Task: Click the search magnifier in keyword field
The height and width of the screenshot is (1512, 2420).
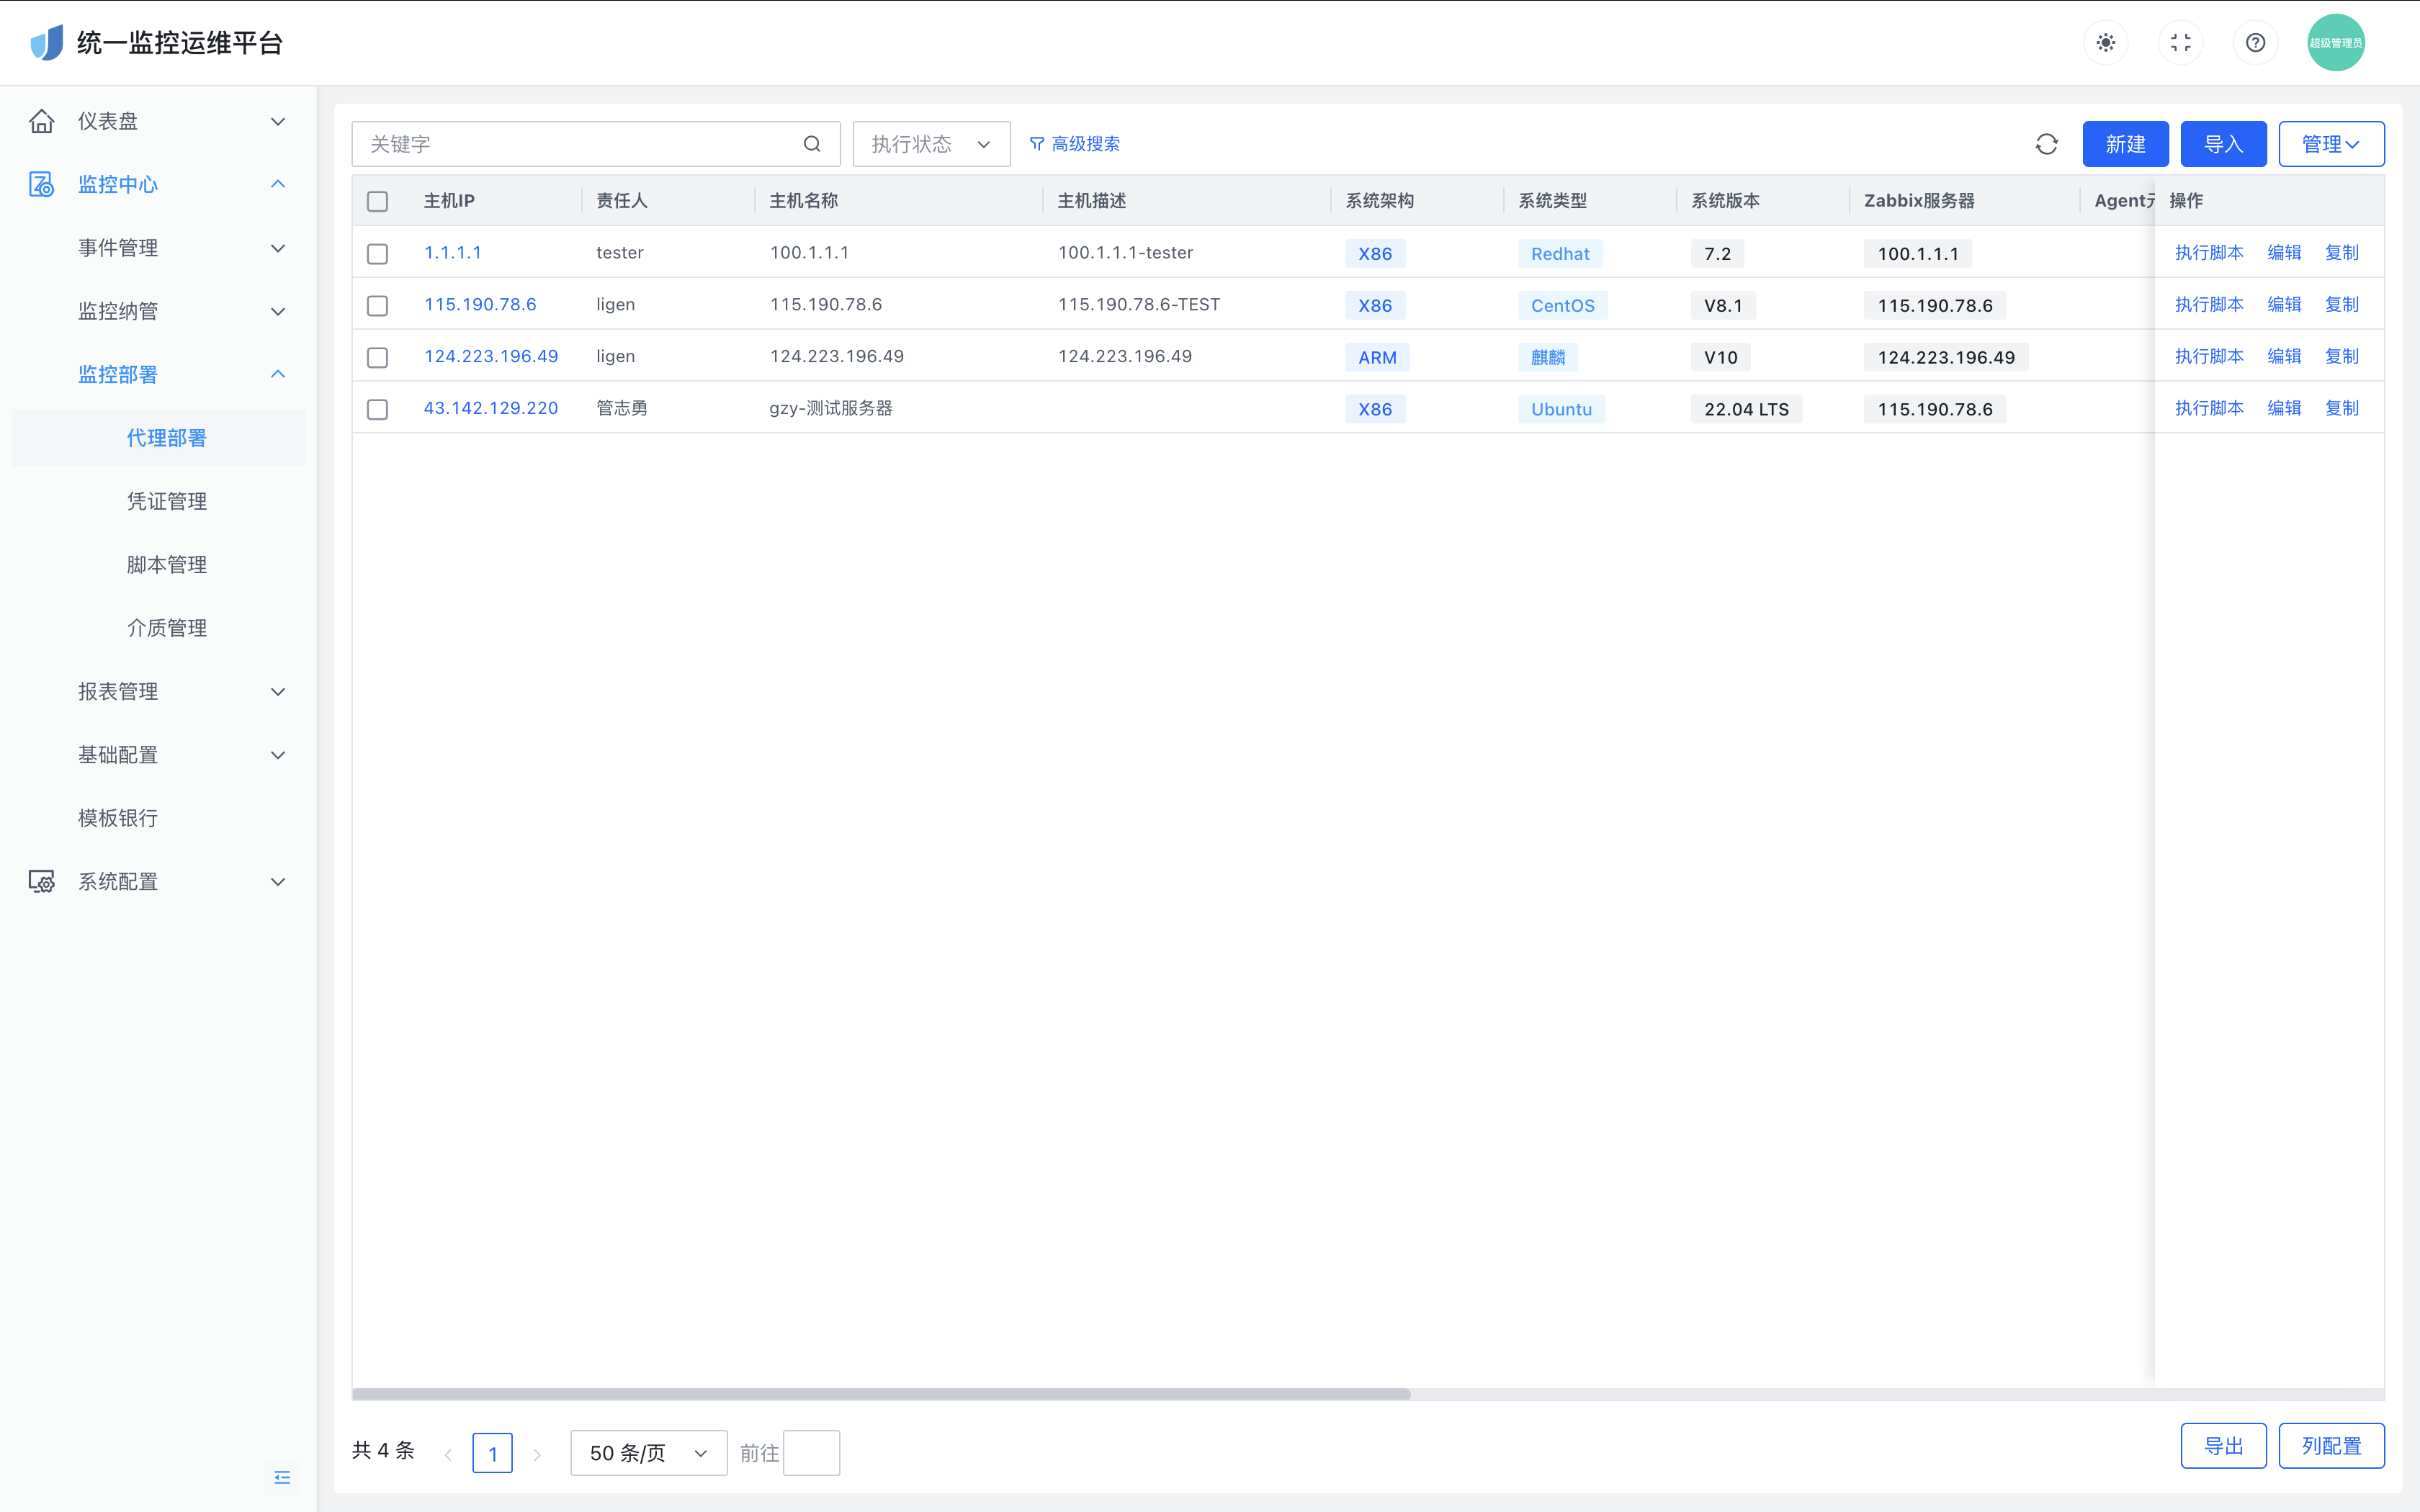Action: click(x=812, y=144)
